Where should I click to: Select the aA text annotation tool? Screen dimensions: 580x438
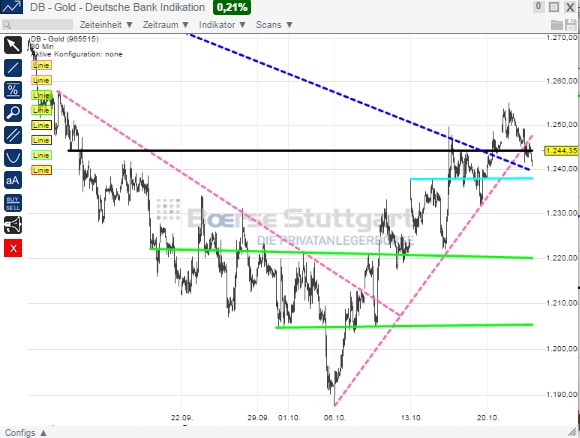[x=13, y=181]
